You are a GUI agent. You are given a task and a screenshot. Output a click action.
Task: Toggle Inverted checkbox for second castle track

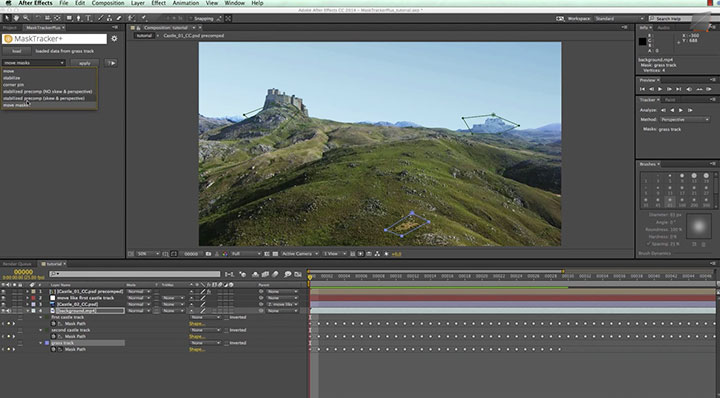pos(227,330)
